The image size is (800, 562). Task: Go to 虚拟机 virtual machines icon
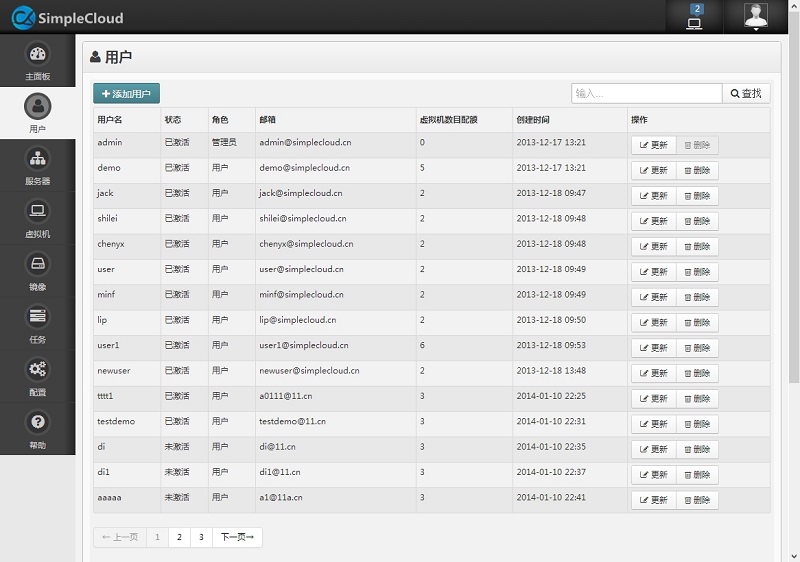pos(37,212)
